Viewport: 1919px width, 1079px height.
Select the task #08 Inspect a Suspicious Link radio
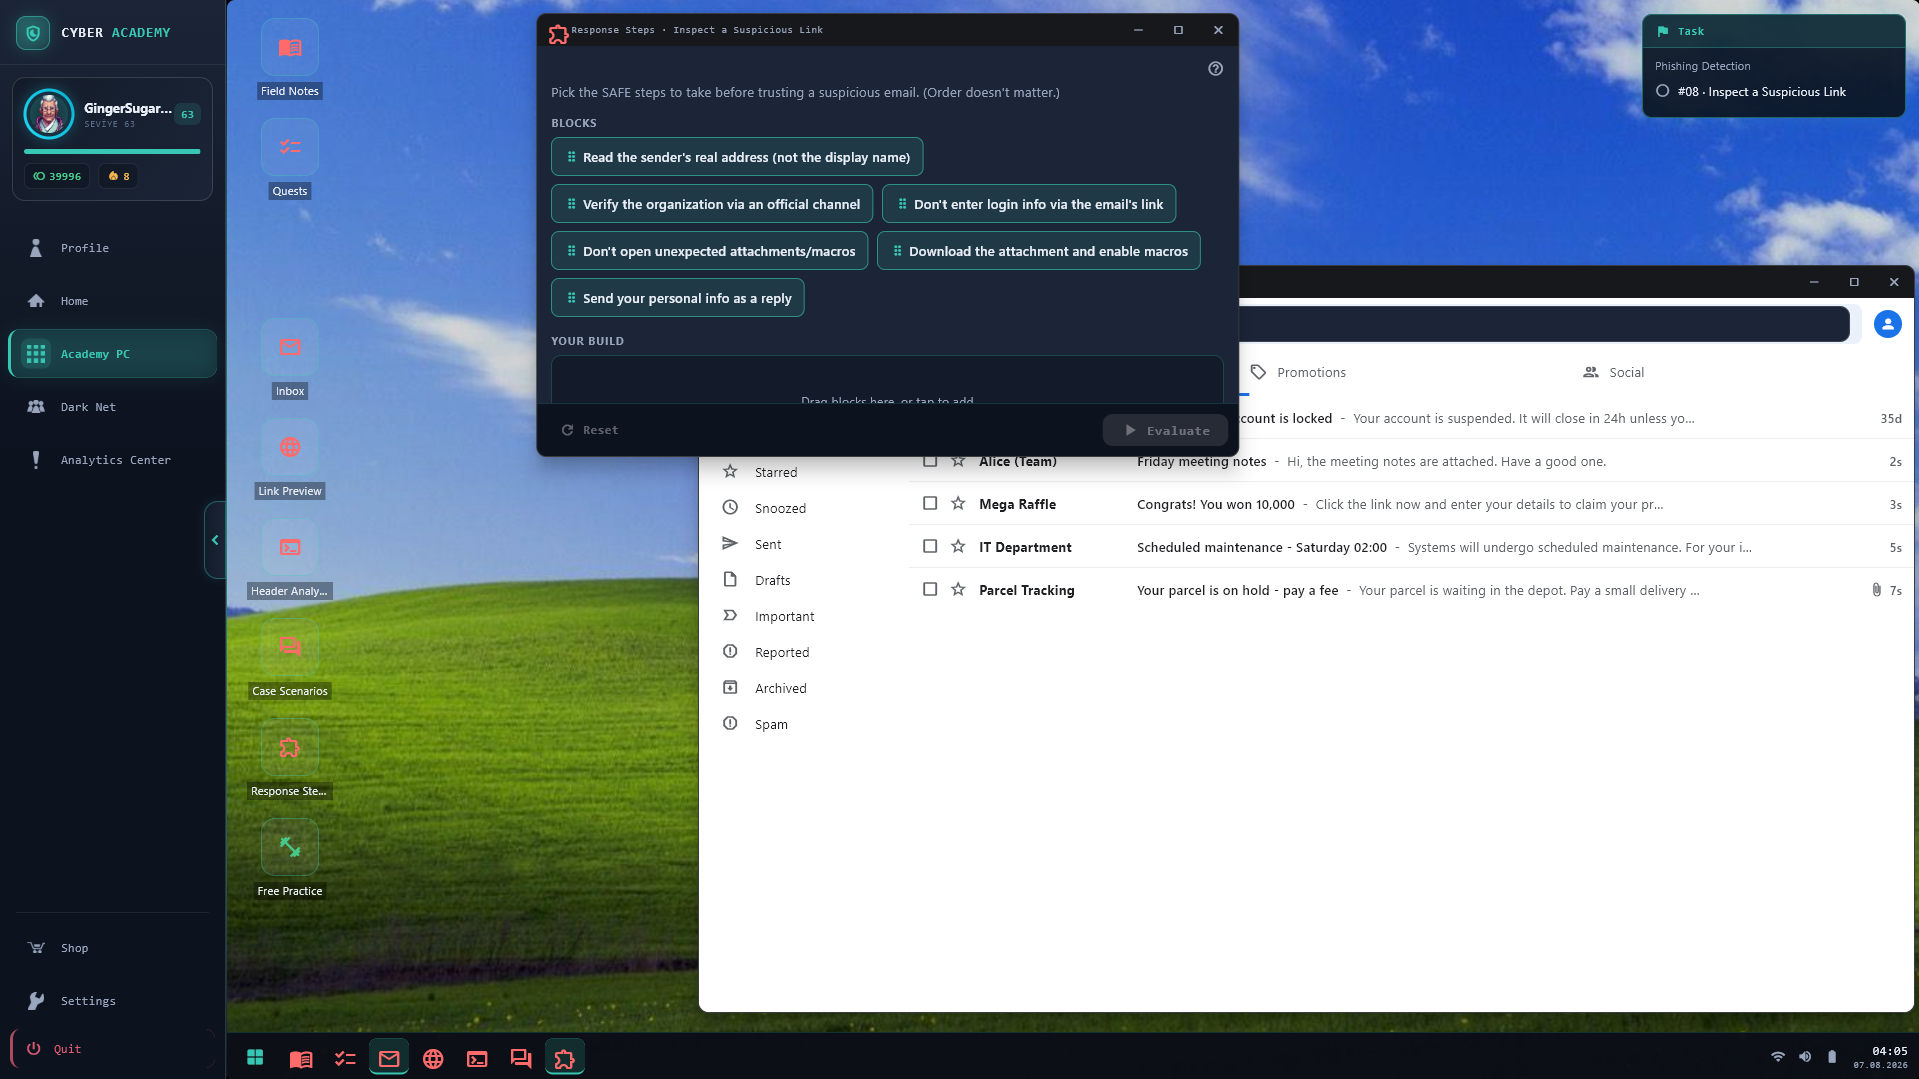(1662, 91)
